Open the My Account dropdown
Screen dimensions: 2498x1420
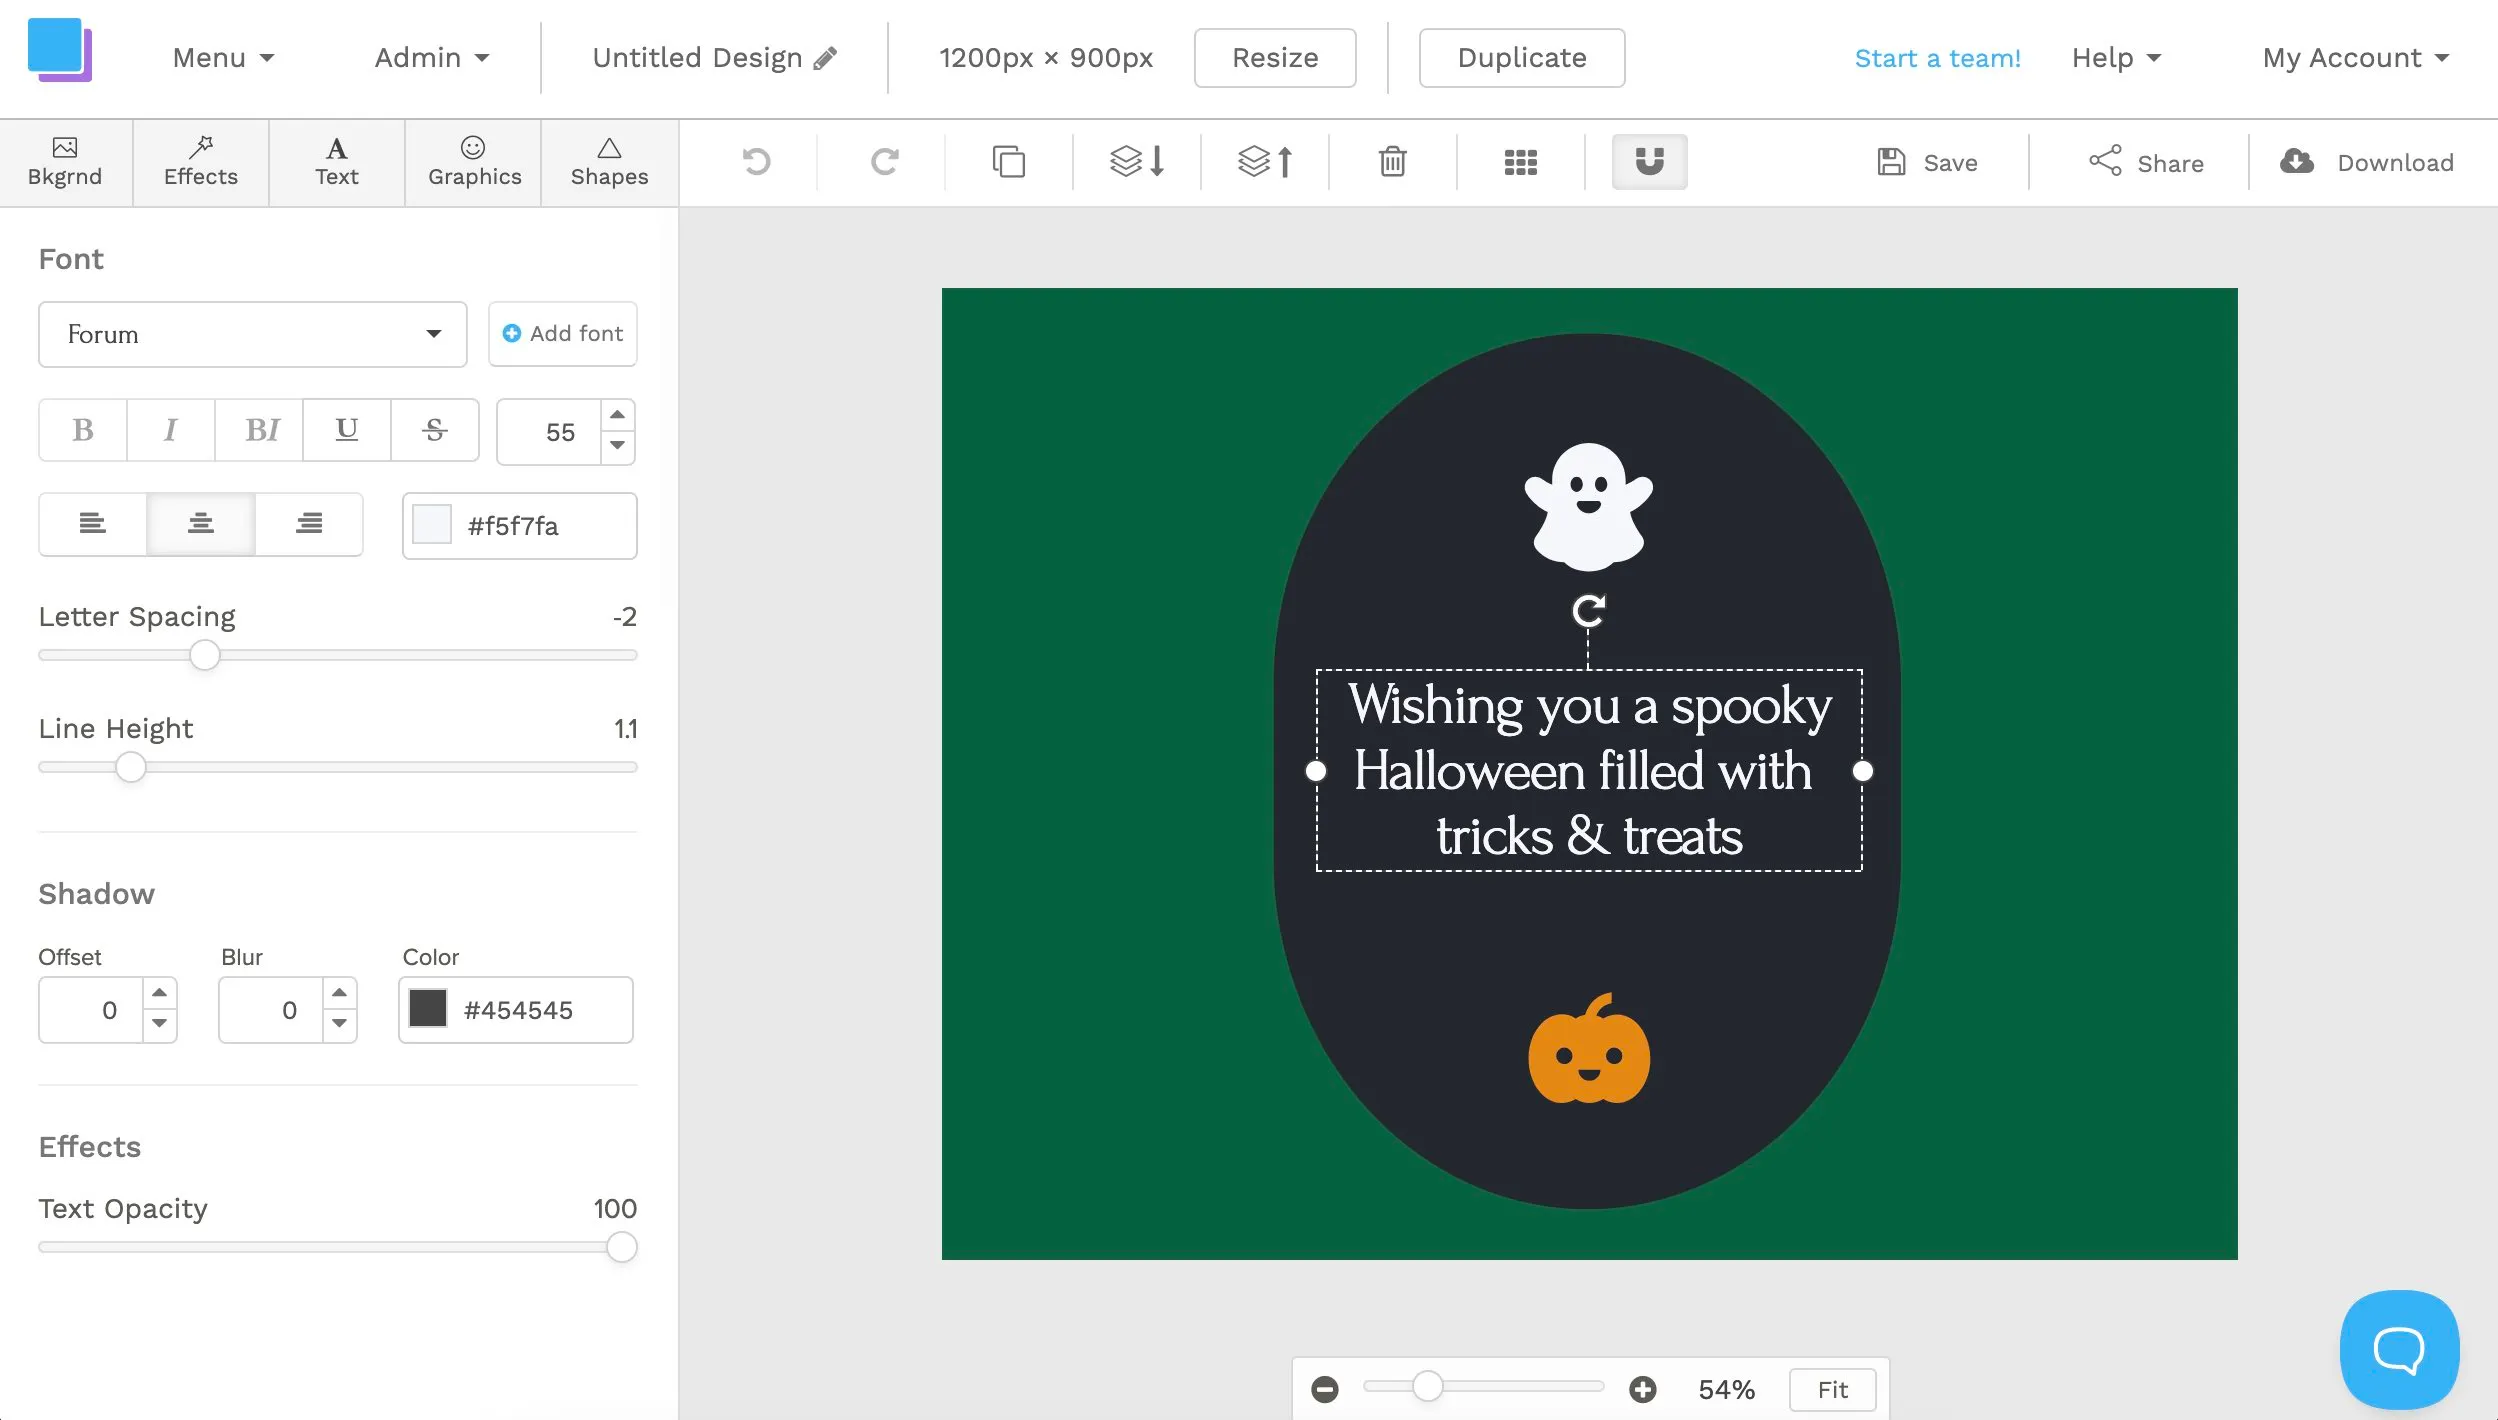pos(2356,58)
